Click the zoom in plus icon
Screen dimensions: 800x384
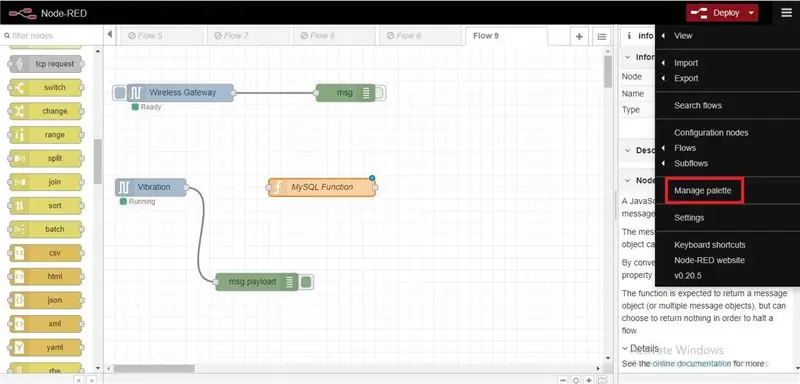pos(588,380)
